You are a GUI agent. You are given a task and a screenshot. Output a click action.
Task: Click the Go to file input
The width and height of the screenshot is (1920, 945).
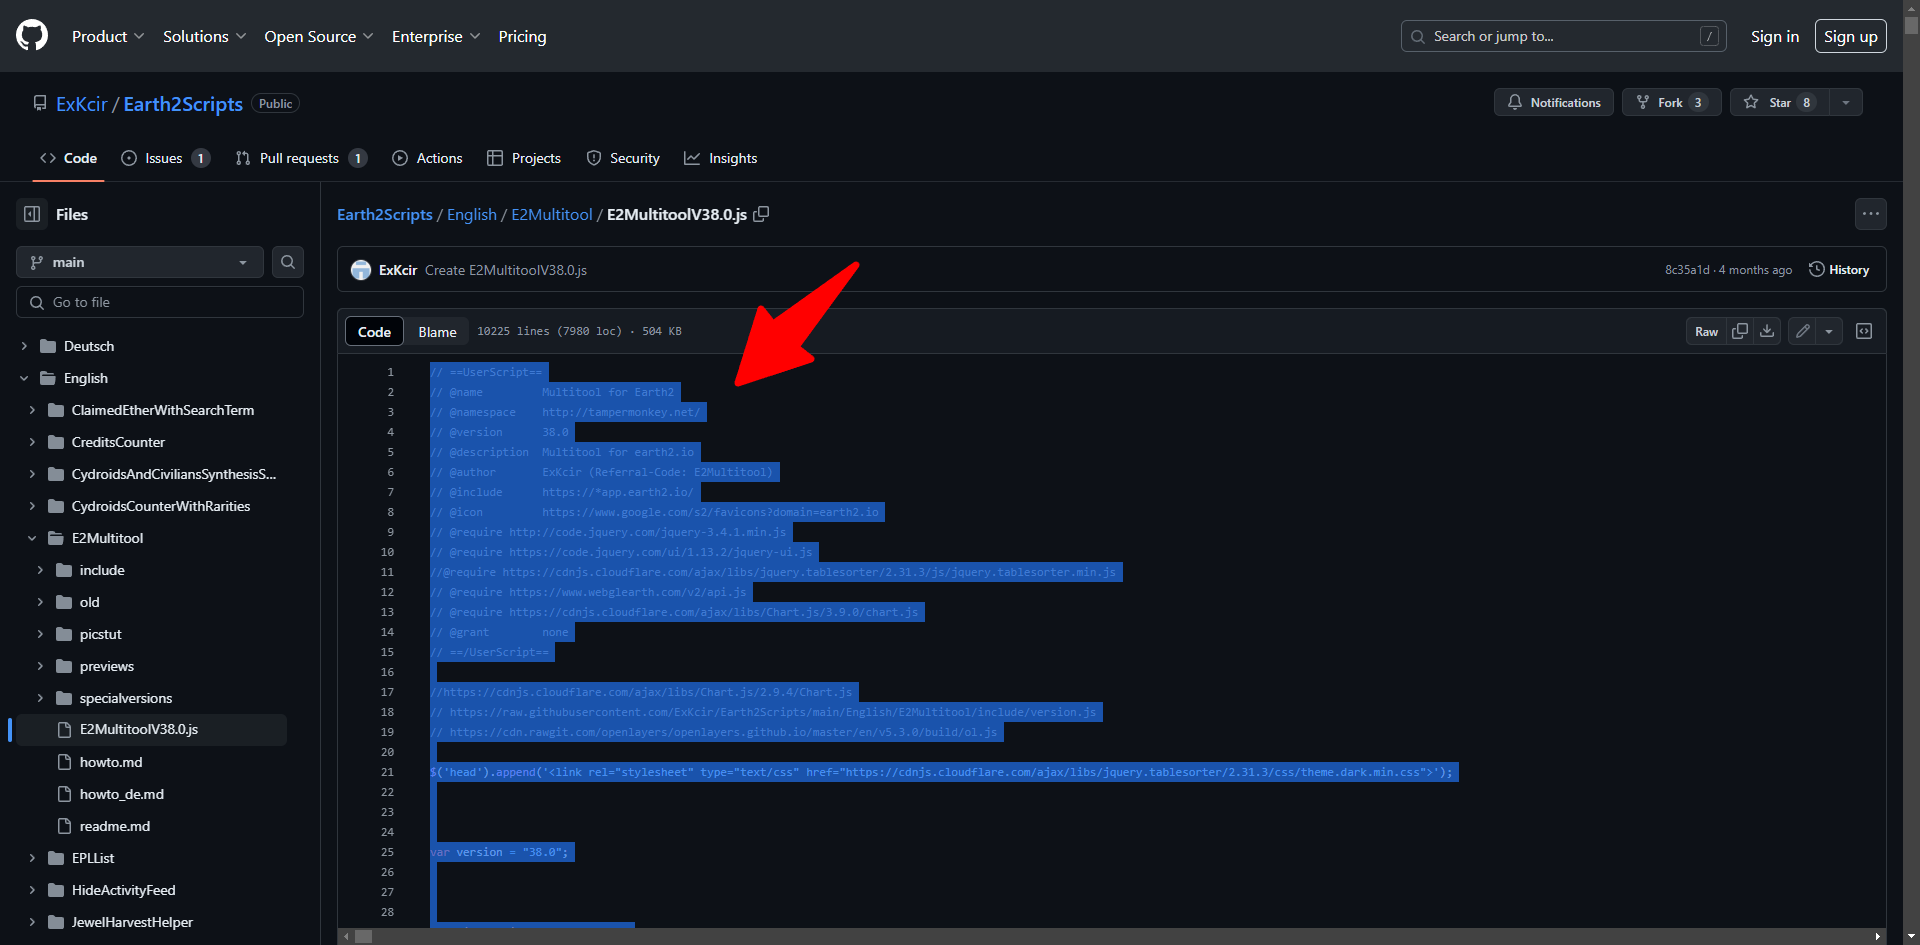click(x=160, y=302)
